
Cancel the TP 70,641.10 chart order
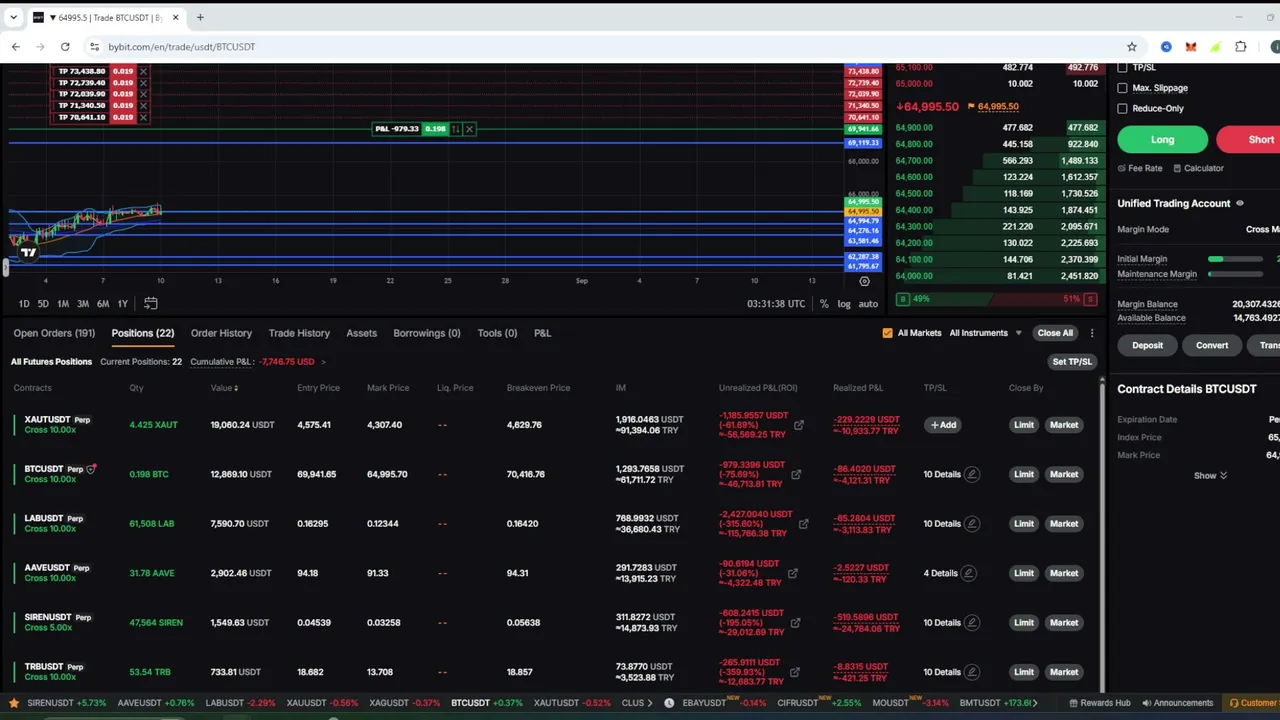point(143,117)
